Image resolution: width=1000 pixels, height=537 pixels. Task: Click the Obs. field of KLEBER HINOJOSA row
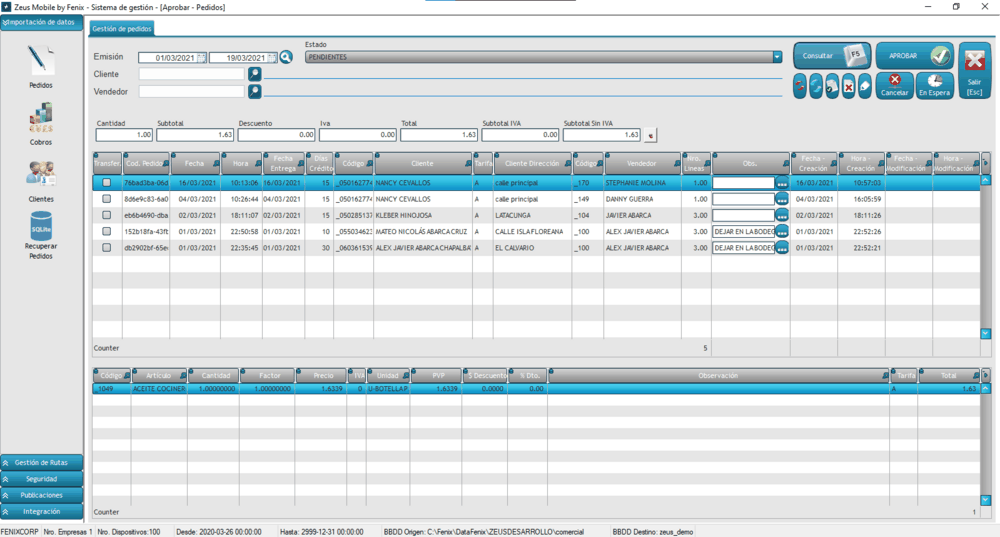[x=743, y=216]
